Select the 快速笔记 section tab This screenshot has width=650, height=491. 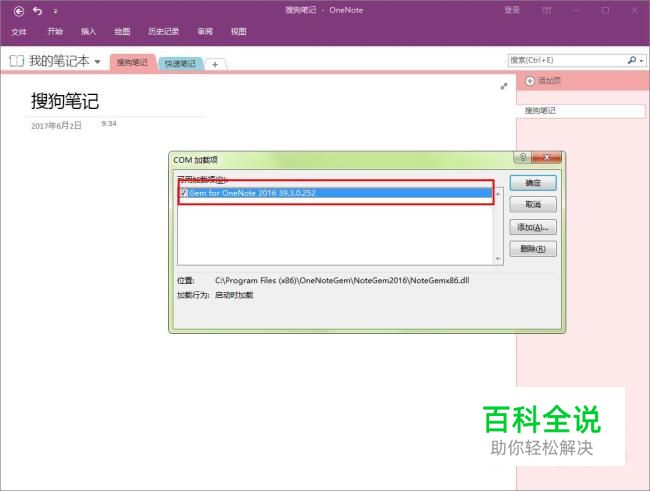[180, 63]
